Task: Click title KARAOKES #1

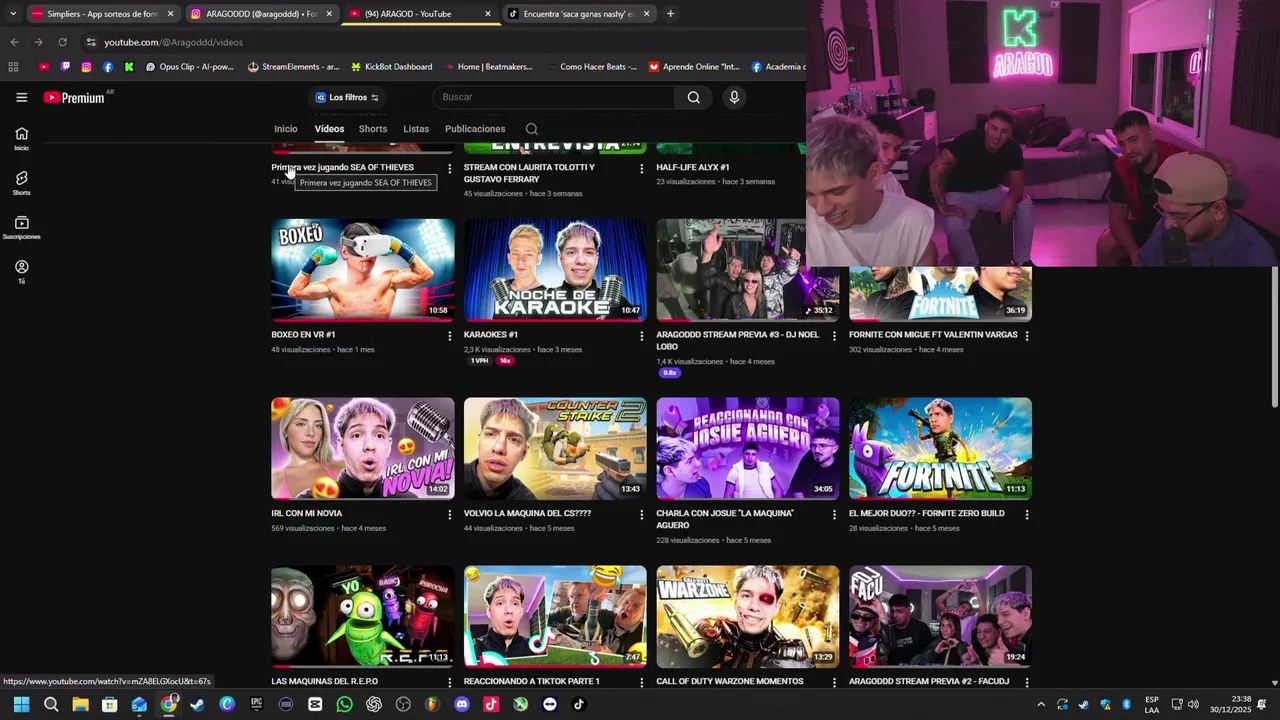Action: [x=491, y=335]
